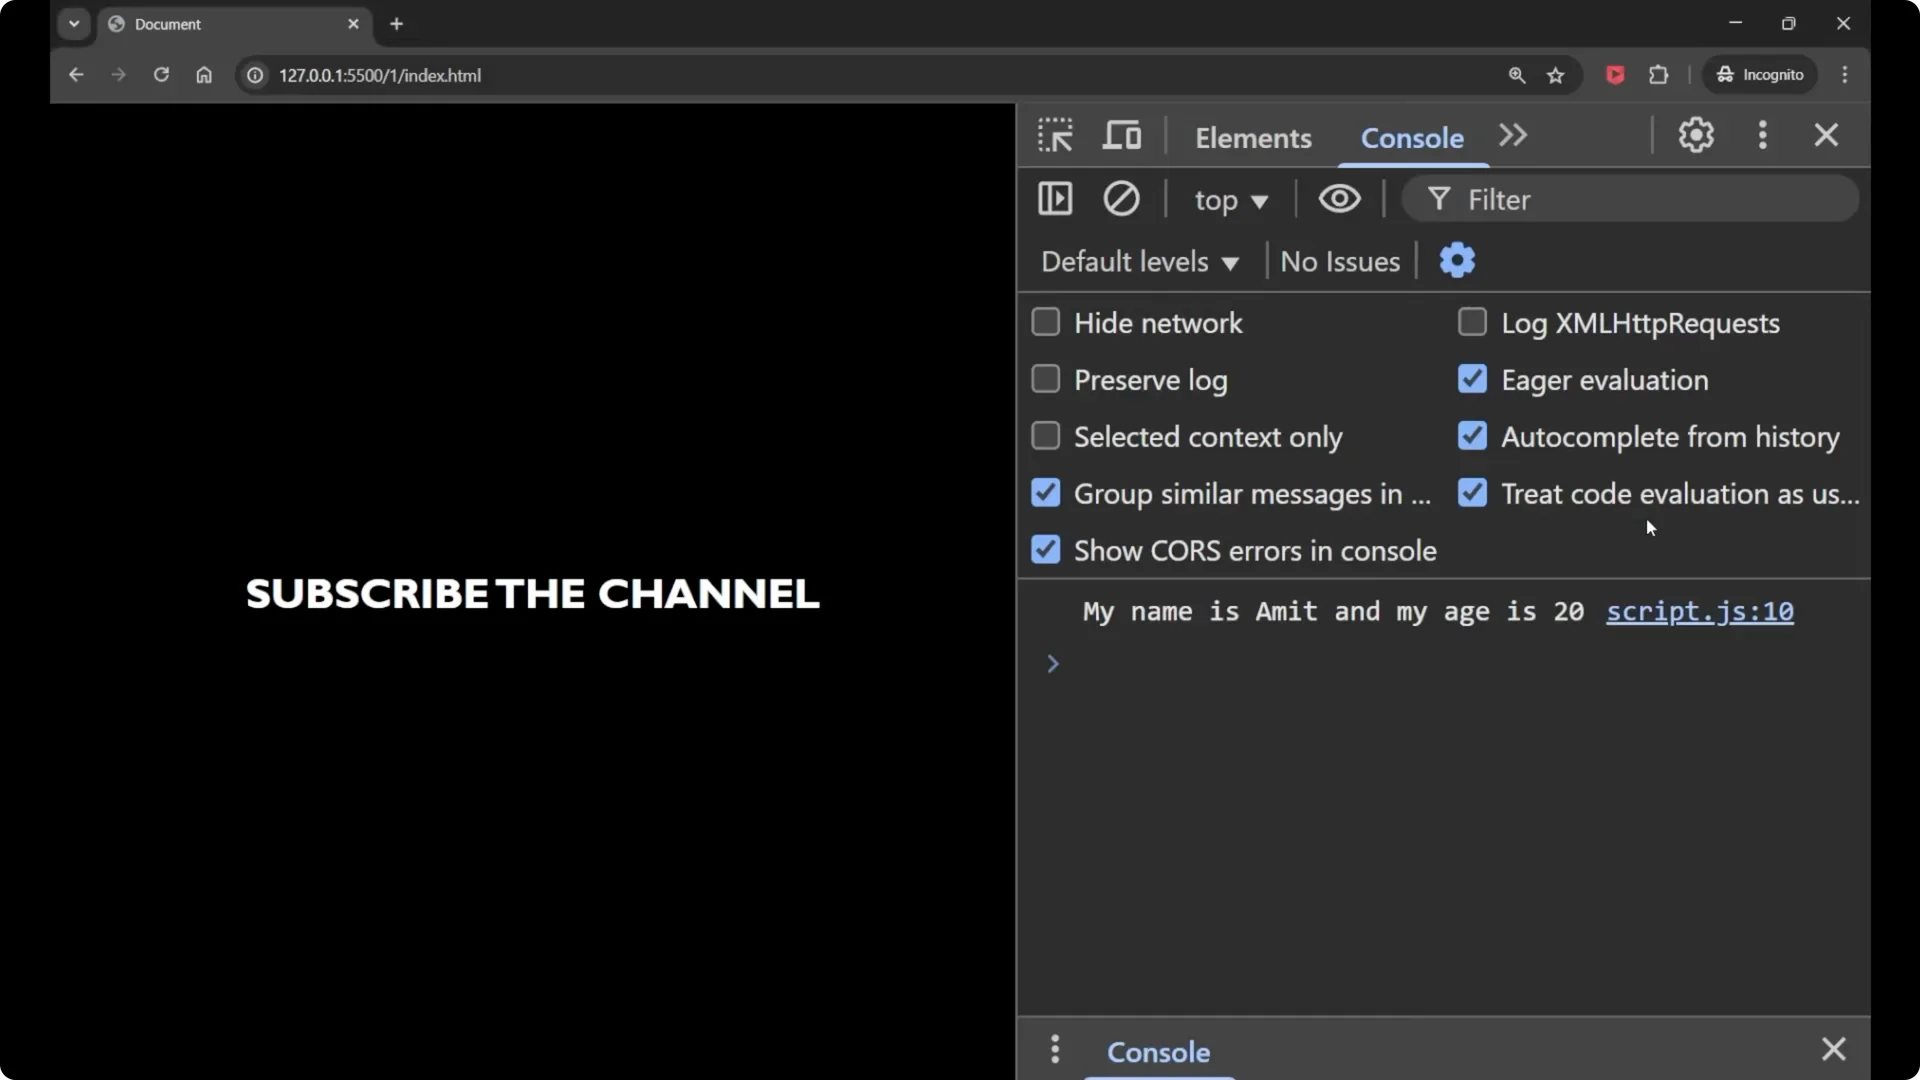
Task: Focus the console Filter input field
Action: click(1650, 200)
